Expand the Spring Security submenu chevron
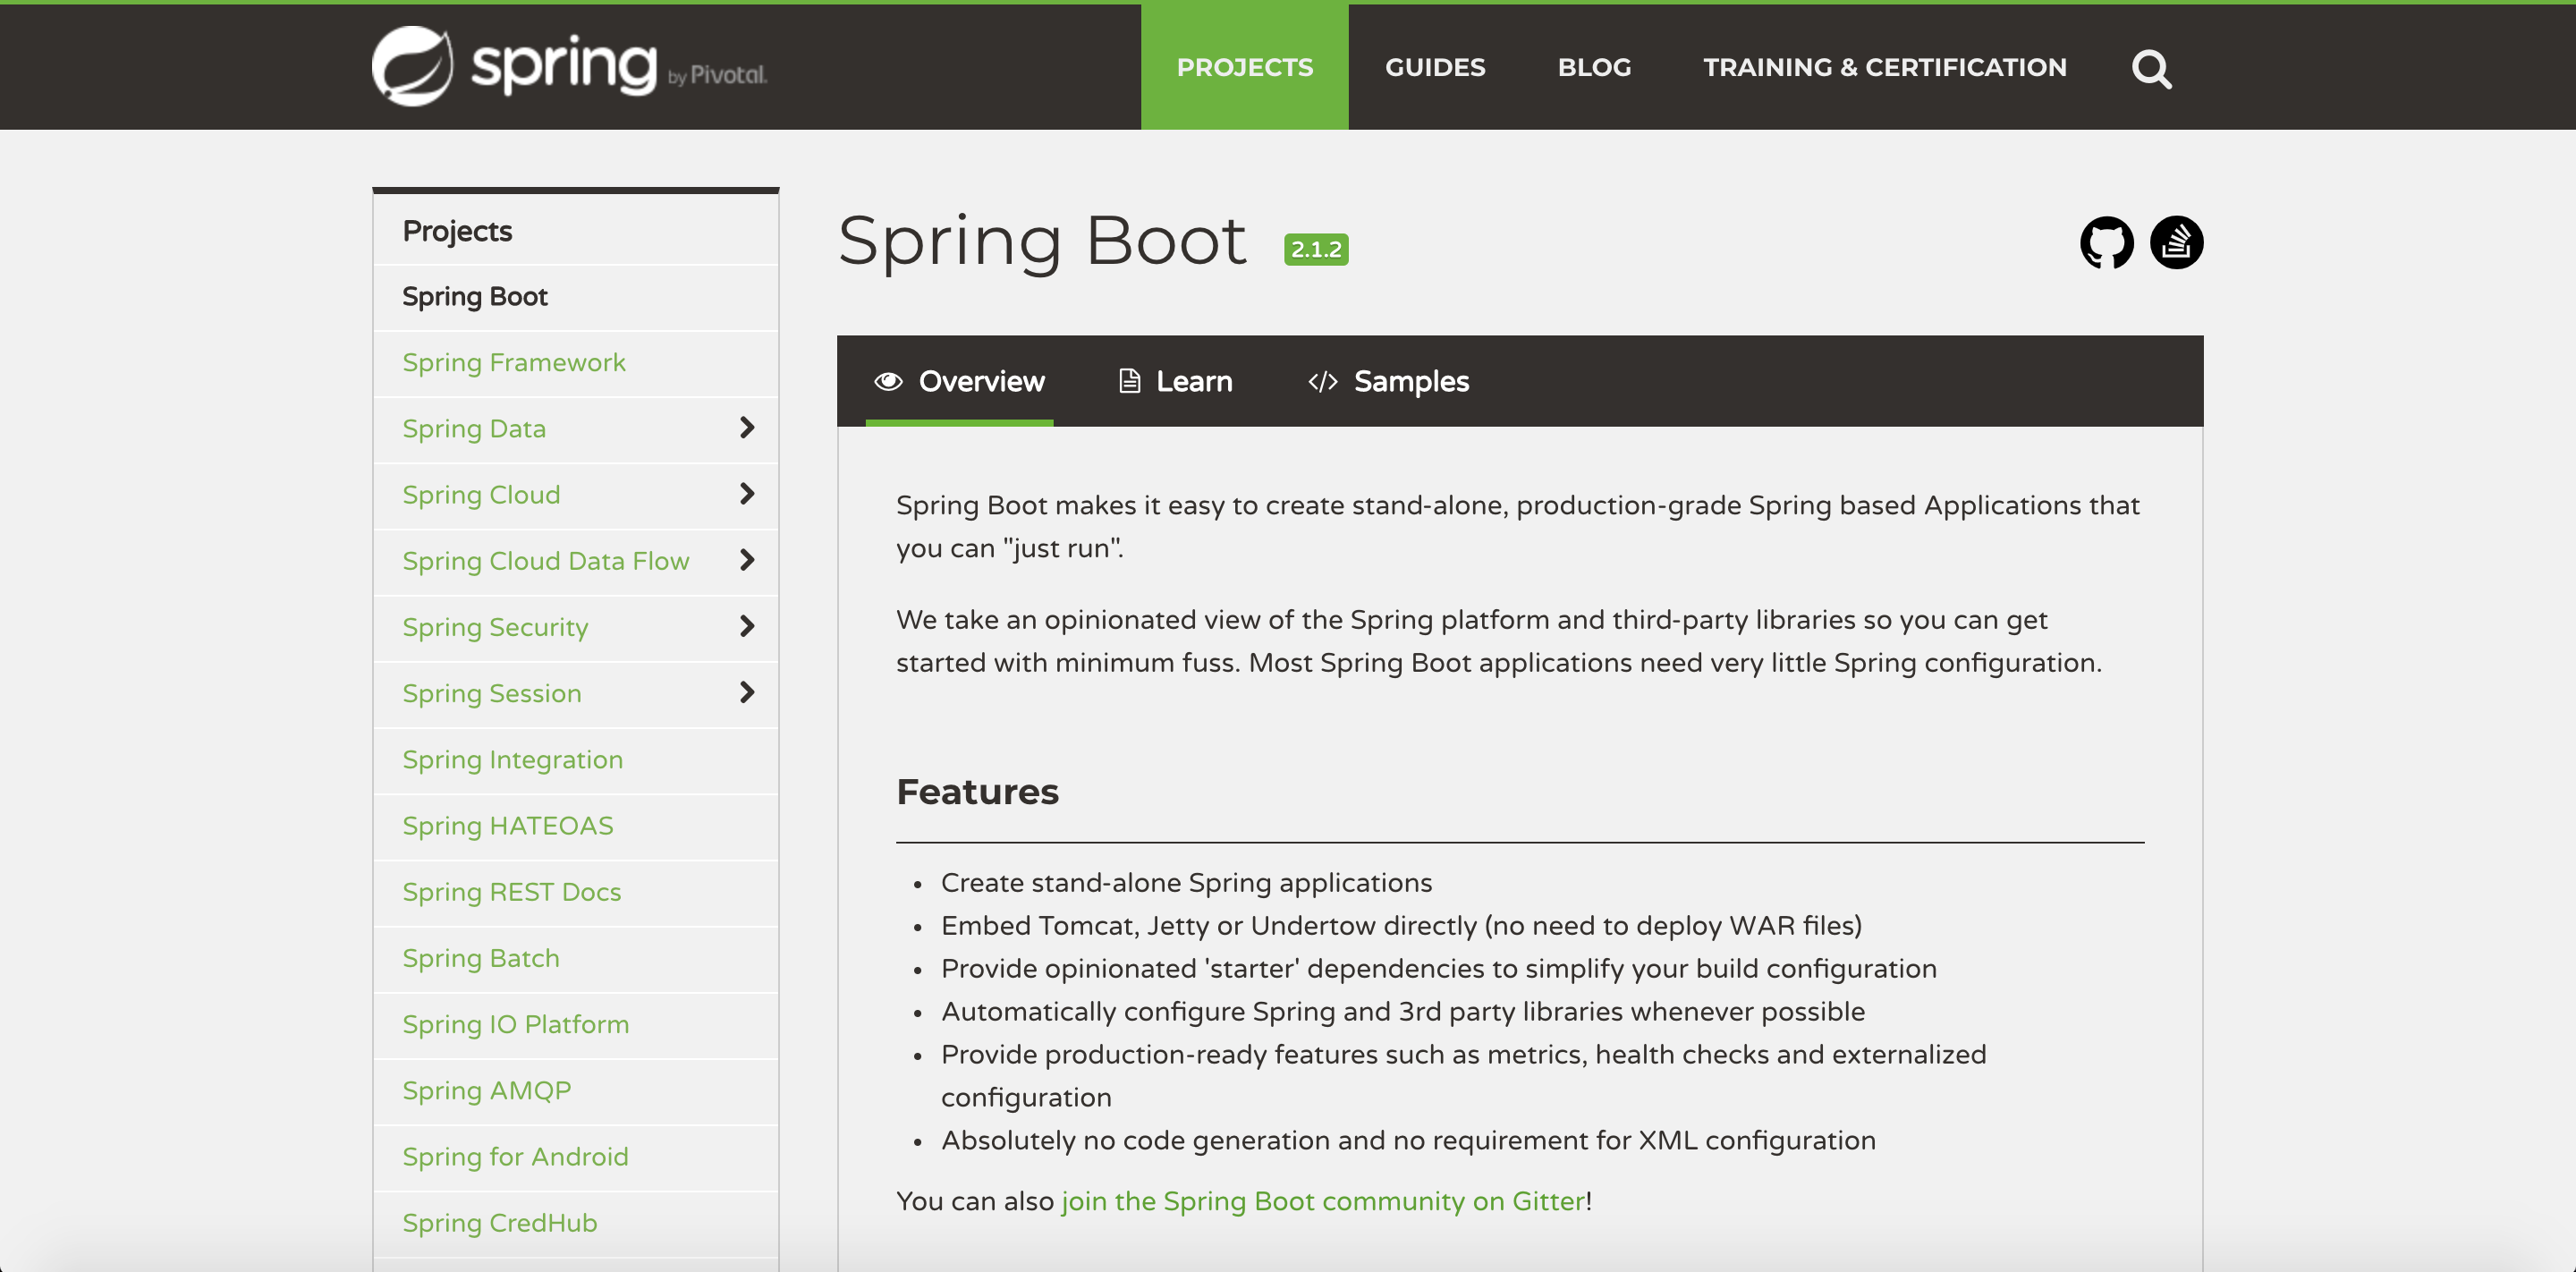This screenshot has width=2576, height=1272. (x=746, y=626)
